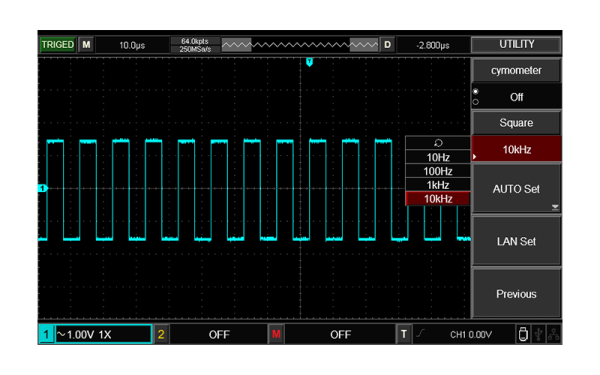This screenshot has height=375, width=600.
Task: Click the rising edge trigger slope icon
Action: pyautogui.click(x=420, y=334)
